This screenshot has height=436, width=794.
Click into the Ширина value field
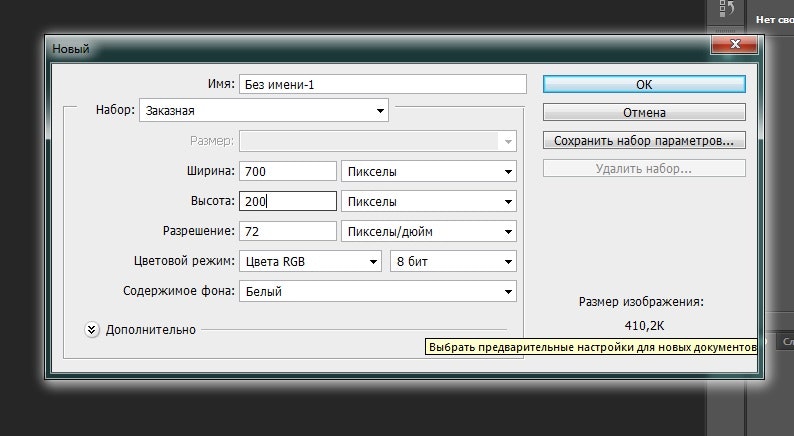(x=288, y=171)
